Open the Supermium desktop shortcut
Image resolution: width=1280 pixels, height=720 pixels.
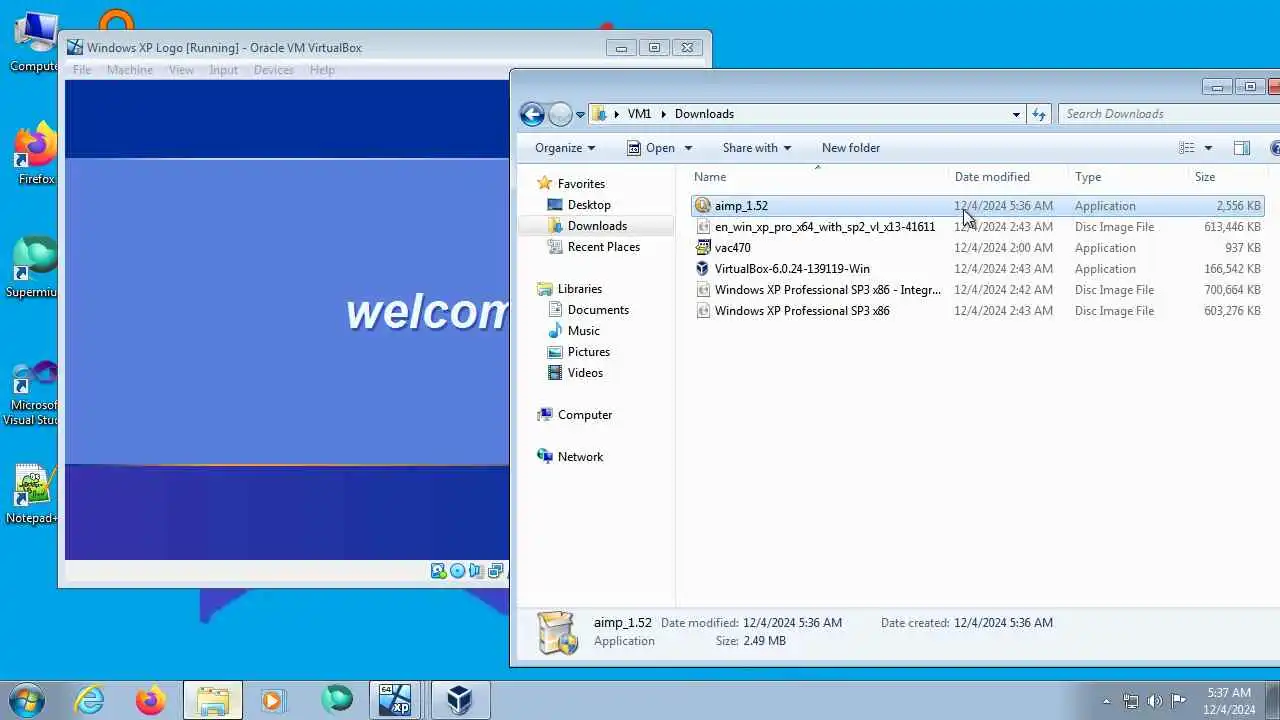click(35, 267)
